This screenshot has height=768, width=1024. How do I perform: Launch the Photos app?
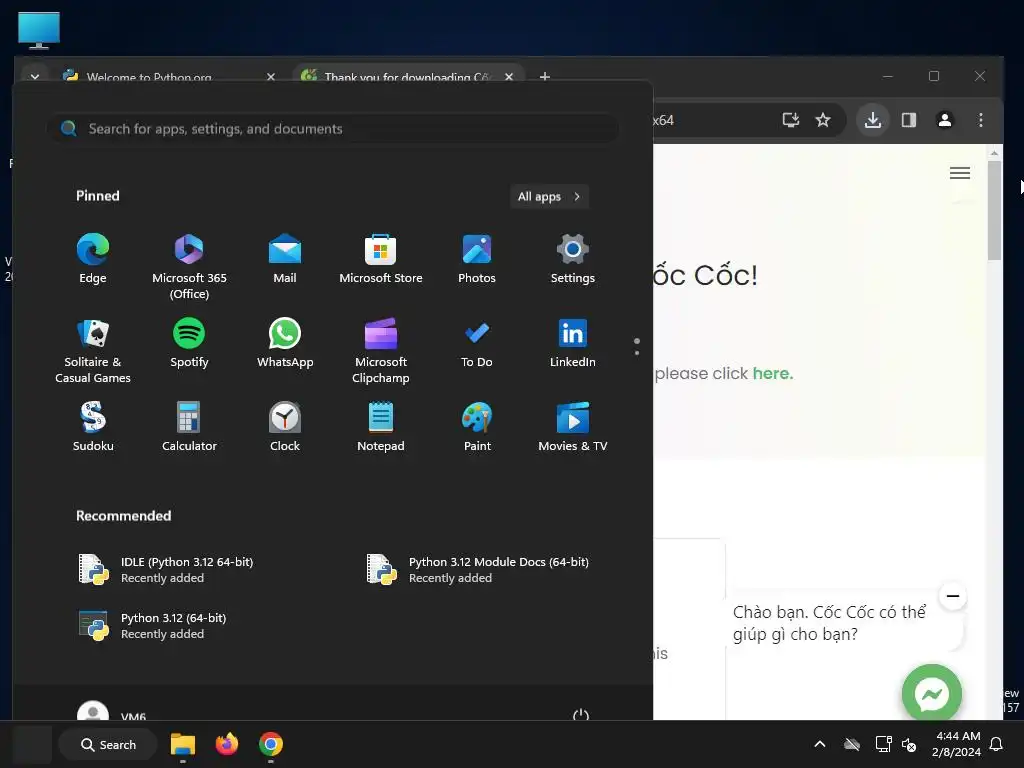point(477,259)
